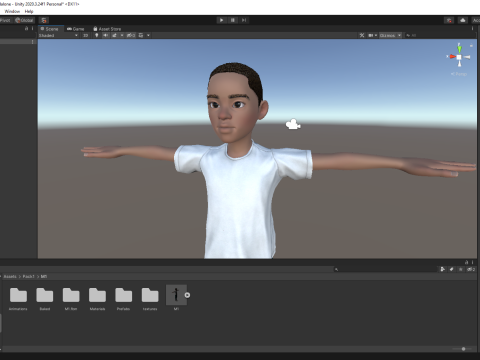Start Play mode with the Play button
480x360 pixels.
point(221,20)
